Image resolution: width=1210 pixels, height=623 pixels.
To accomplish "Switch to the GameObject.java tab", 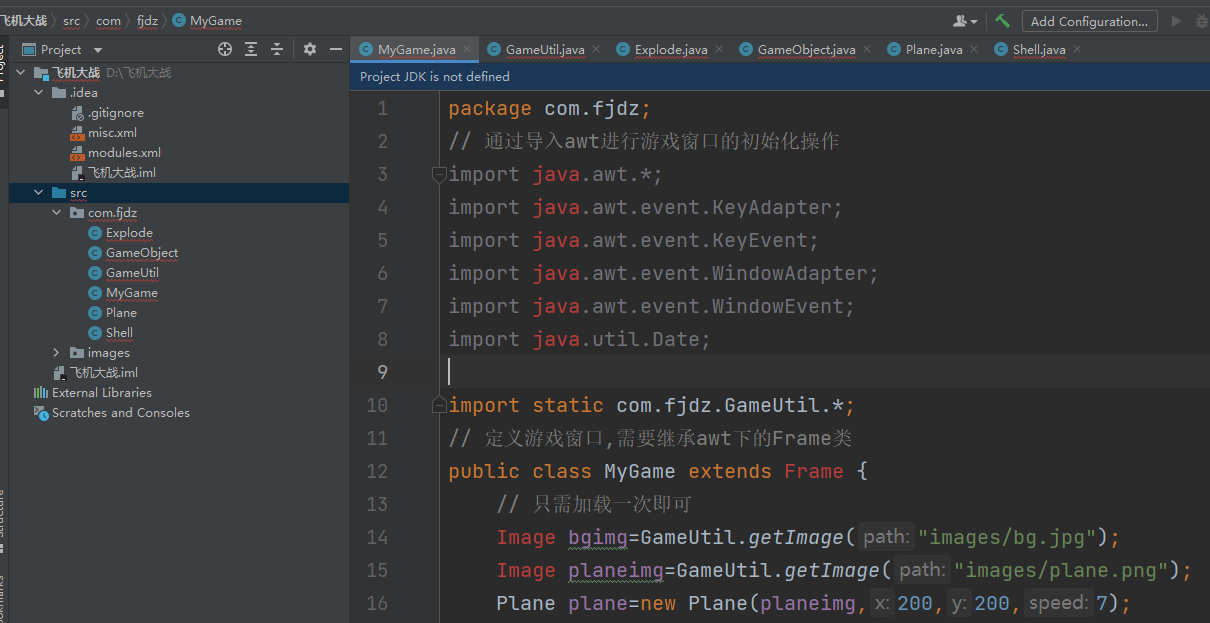I will click(806, 49).
